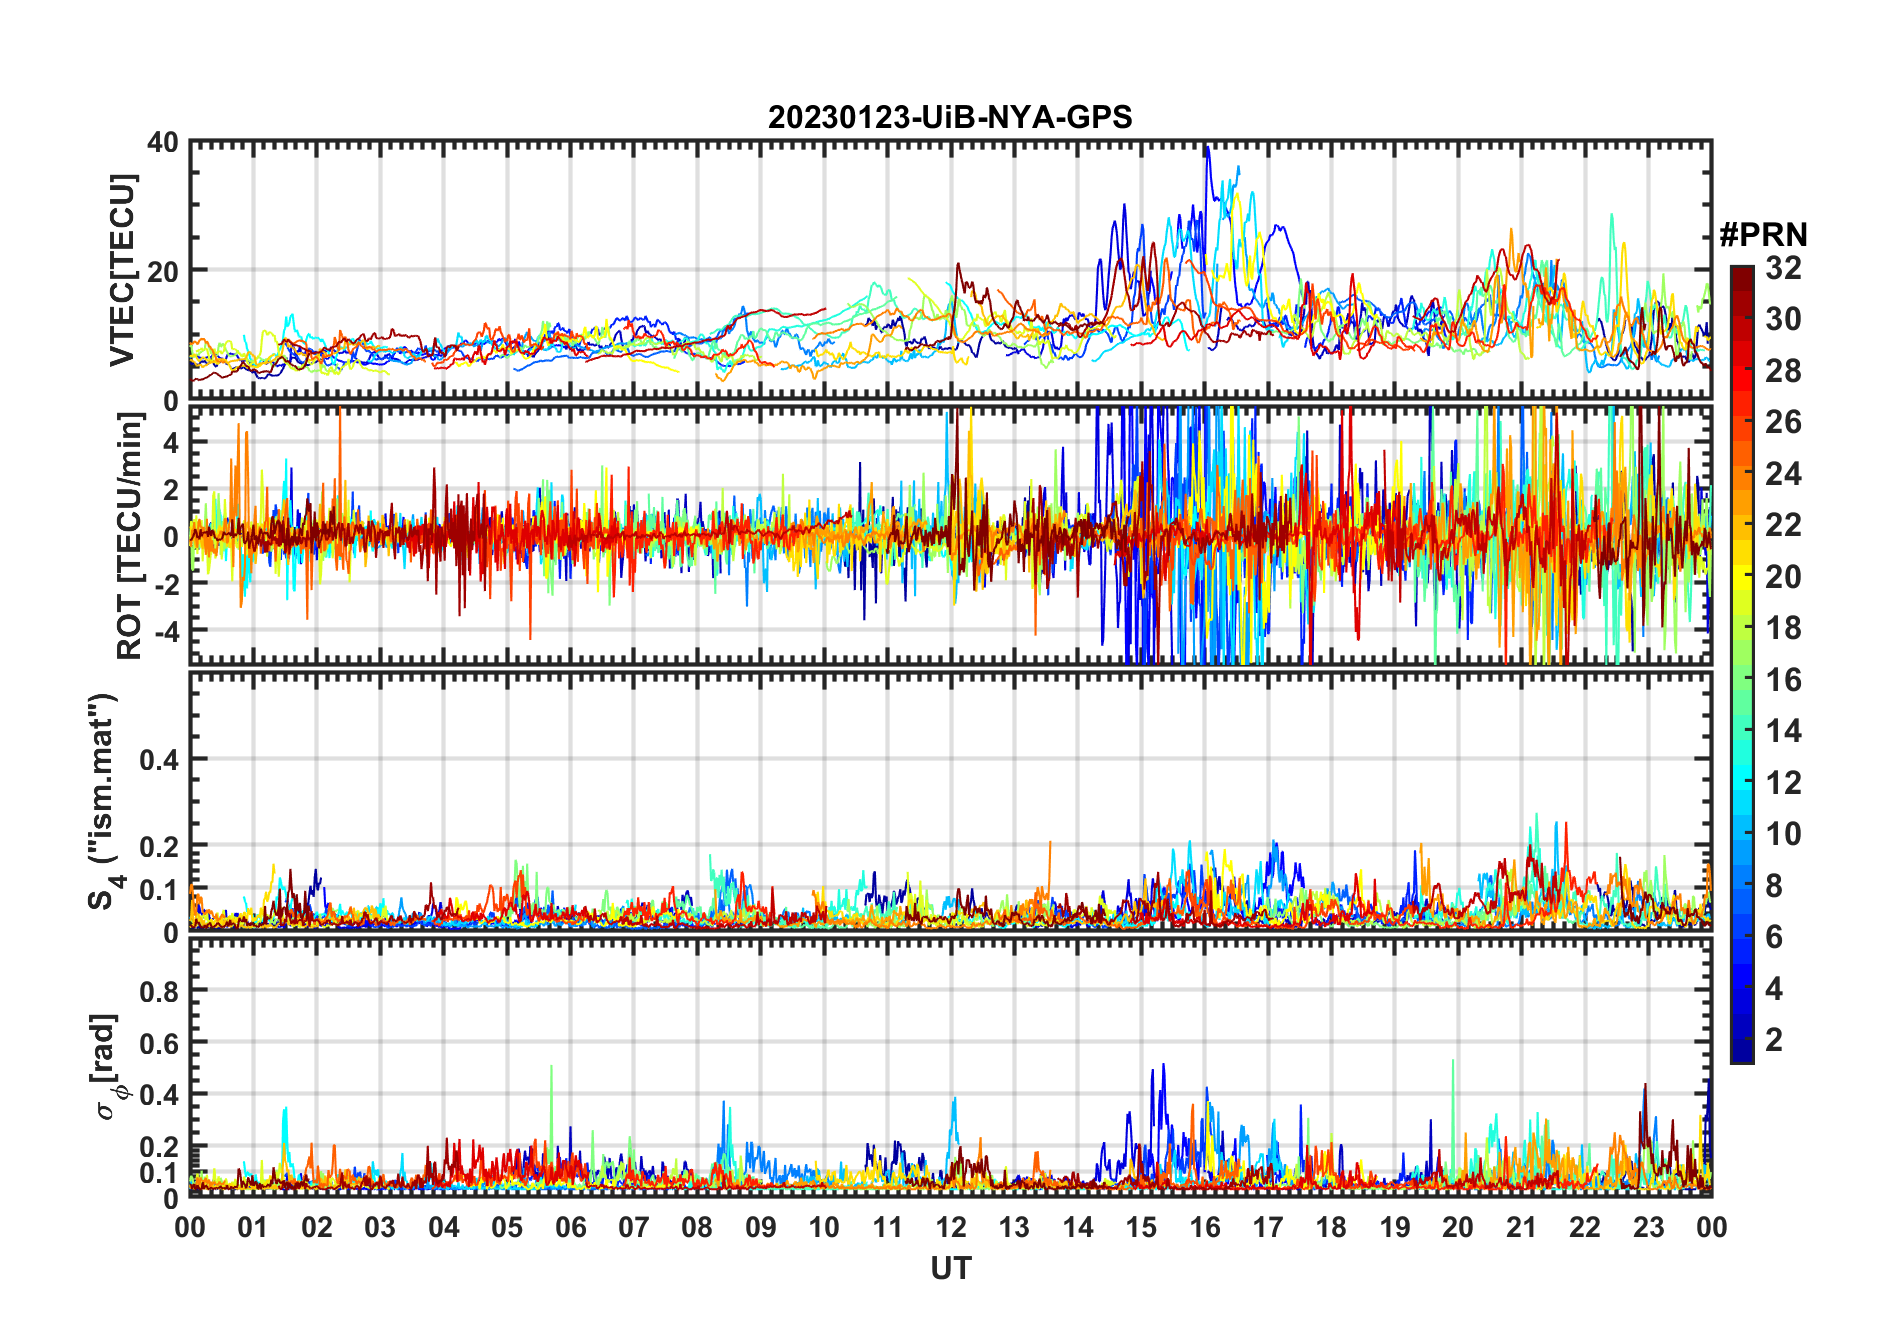Select the sigma-phi axis tick label 0.6
Image resolution: width=1902 pixels, height=1330 pixels.
coord(159,1043)
